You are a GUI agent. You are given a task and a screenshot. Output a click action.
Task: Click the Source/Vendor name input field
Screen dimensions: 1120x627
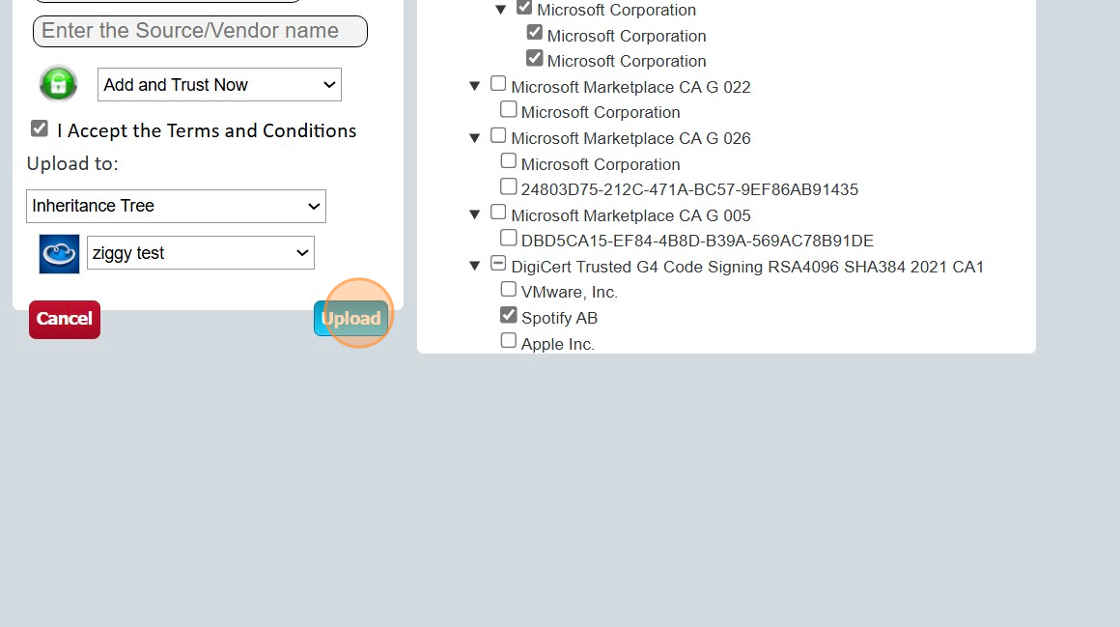[x=199, y=31]
